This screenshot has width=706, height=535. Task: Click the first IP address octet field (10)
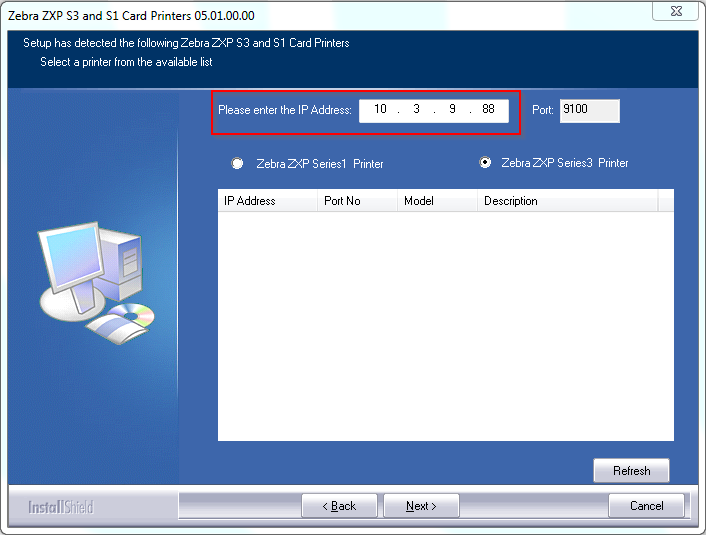(380, 109)
